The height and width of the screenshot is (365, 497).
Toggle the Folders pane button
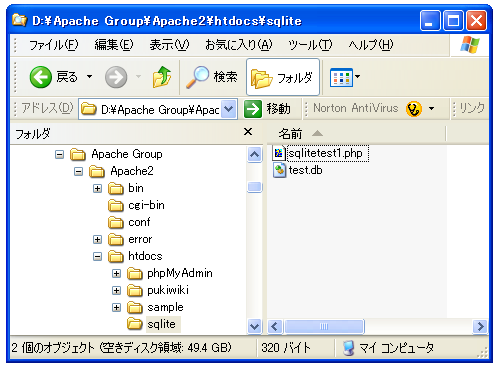pyautogui.click(x=283, y=77)
